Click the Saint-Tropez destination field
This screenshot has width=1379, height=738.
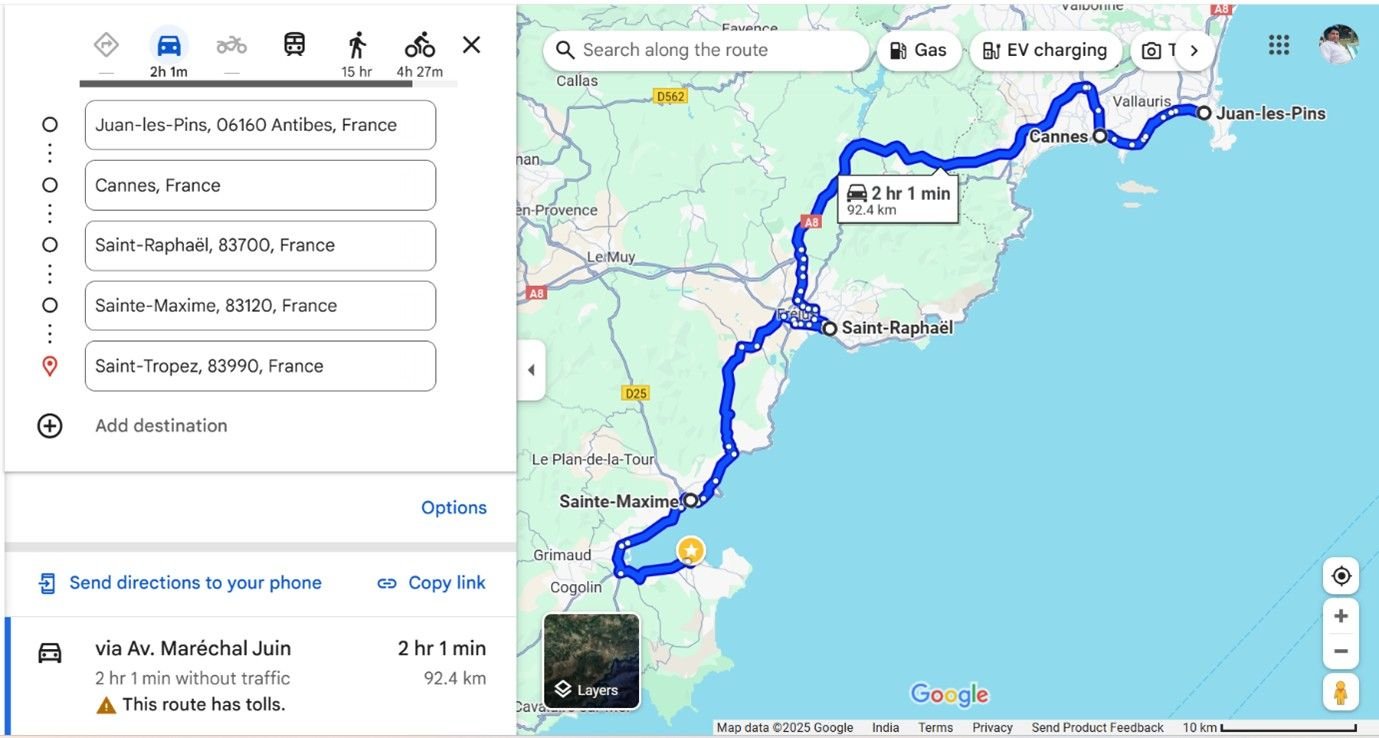(x=260, y=366)
